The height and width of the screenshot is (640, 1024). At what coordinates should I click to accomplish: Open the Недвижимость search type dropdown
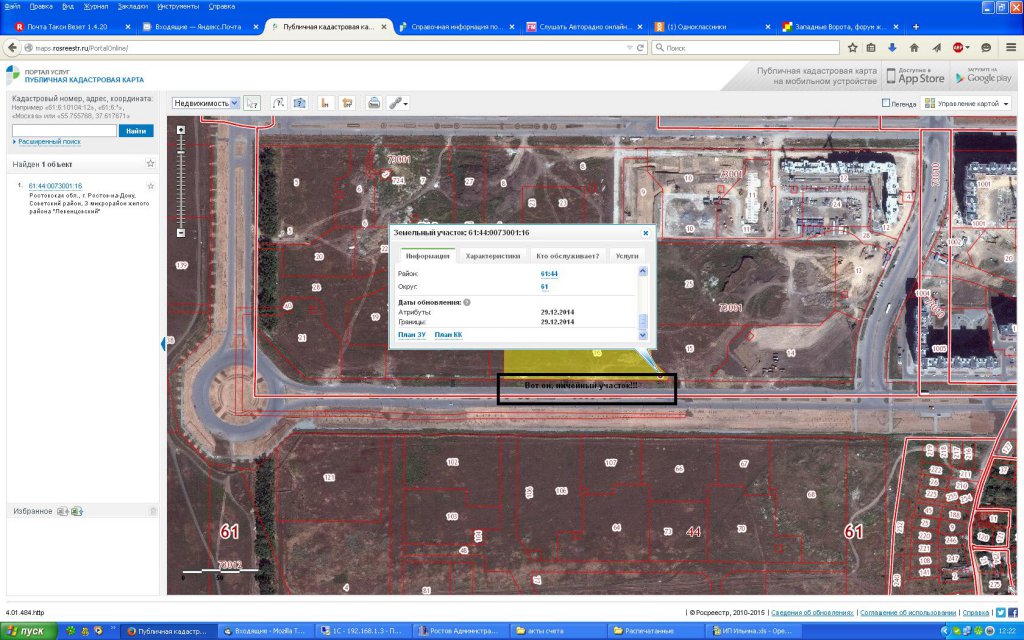tap(206, 103)
